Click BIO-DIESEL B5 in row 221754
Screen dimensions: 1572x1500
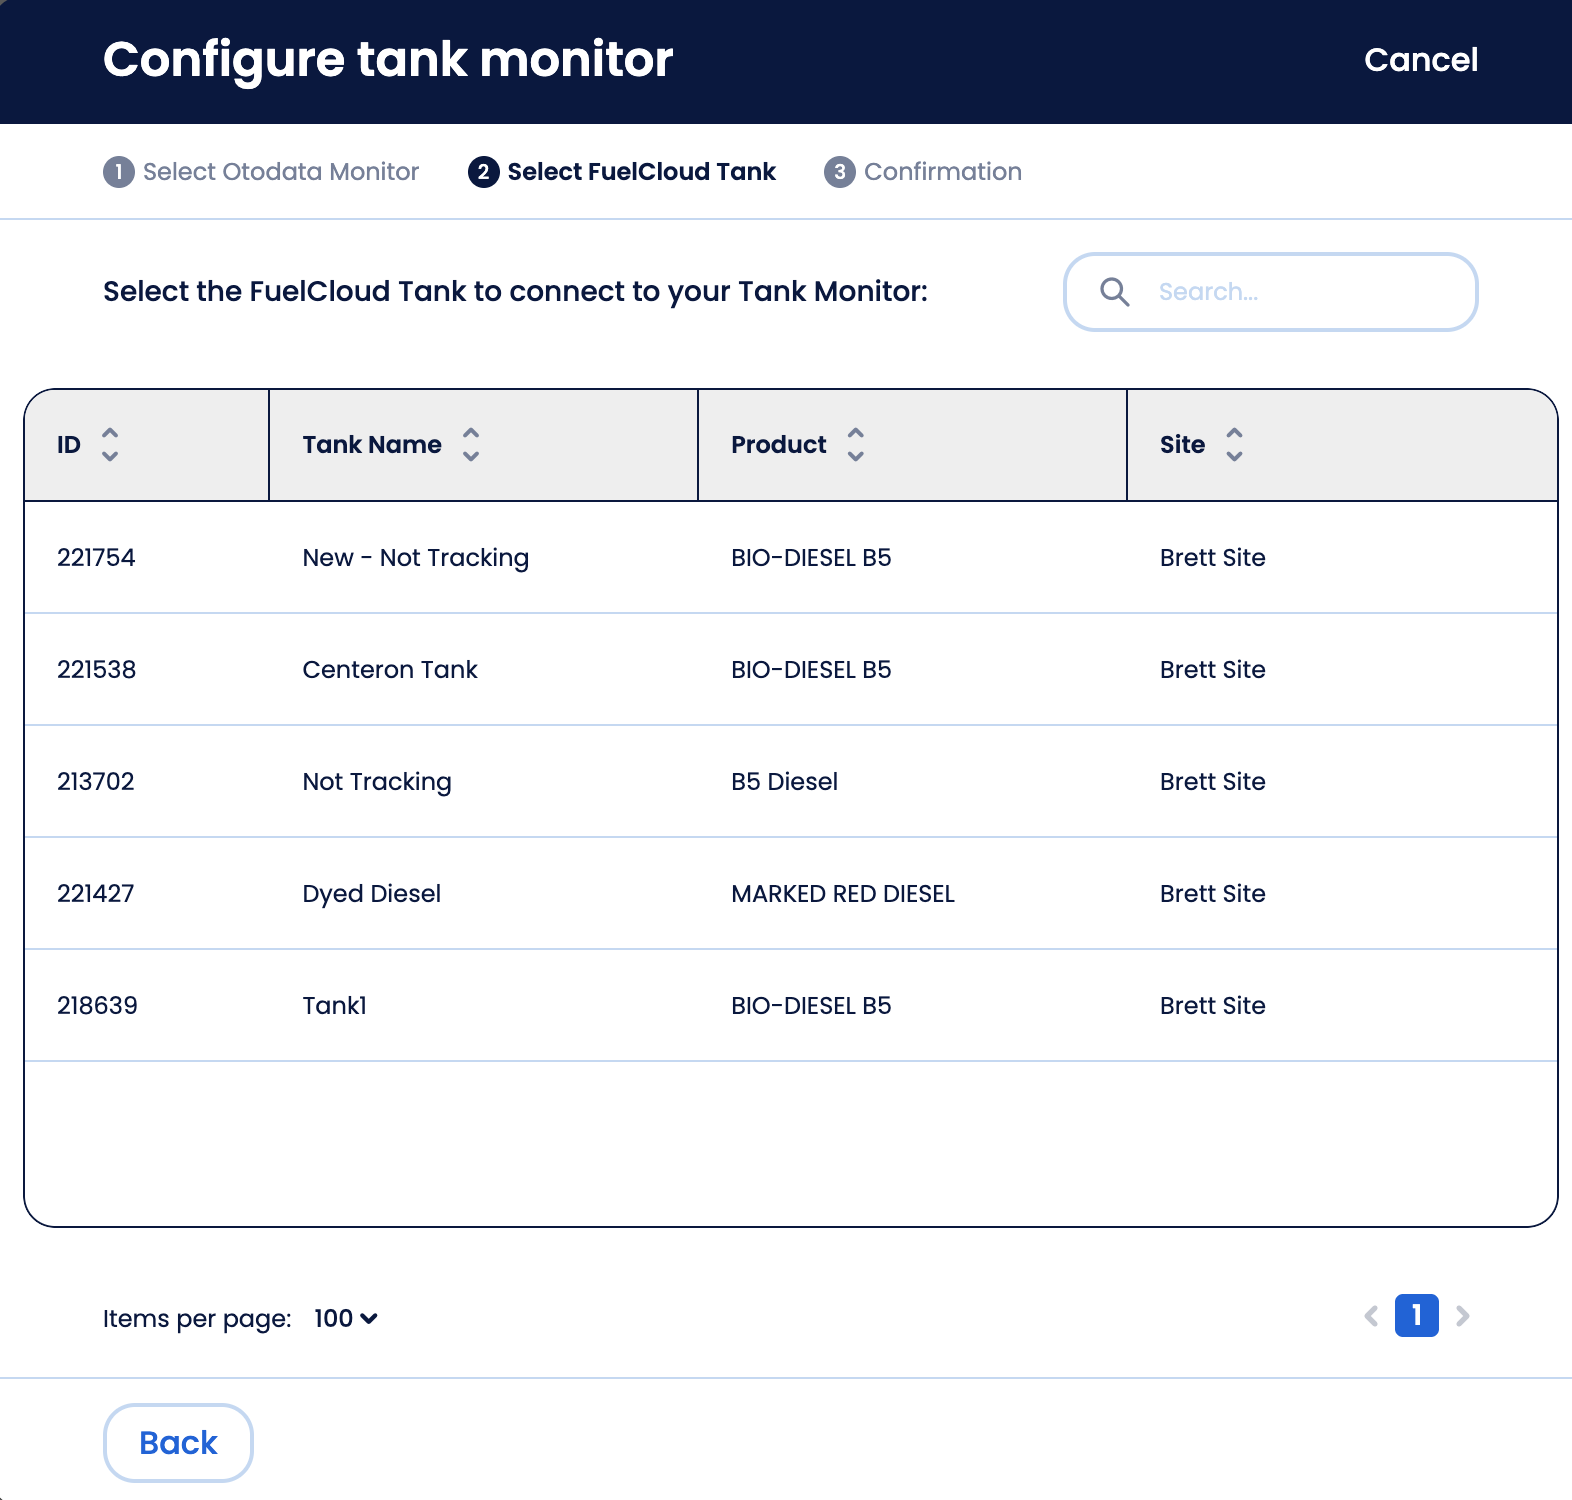point(811,558)
